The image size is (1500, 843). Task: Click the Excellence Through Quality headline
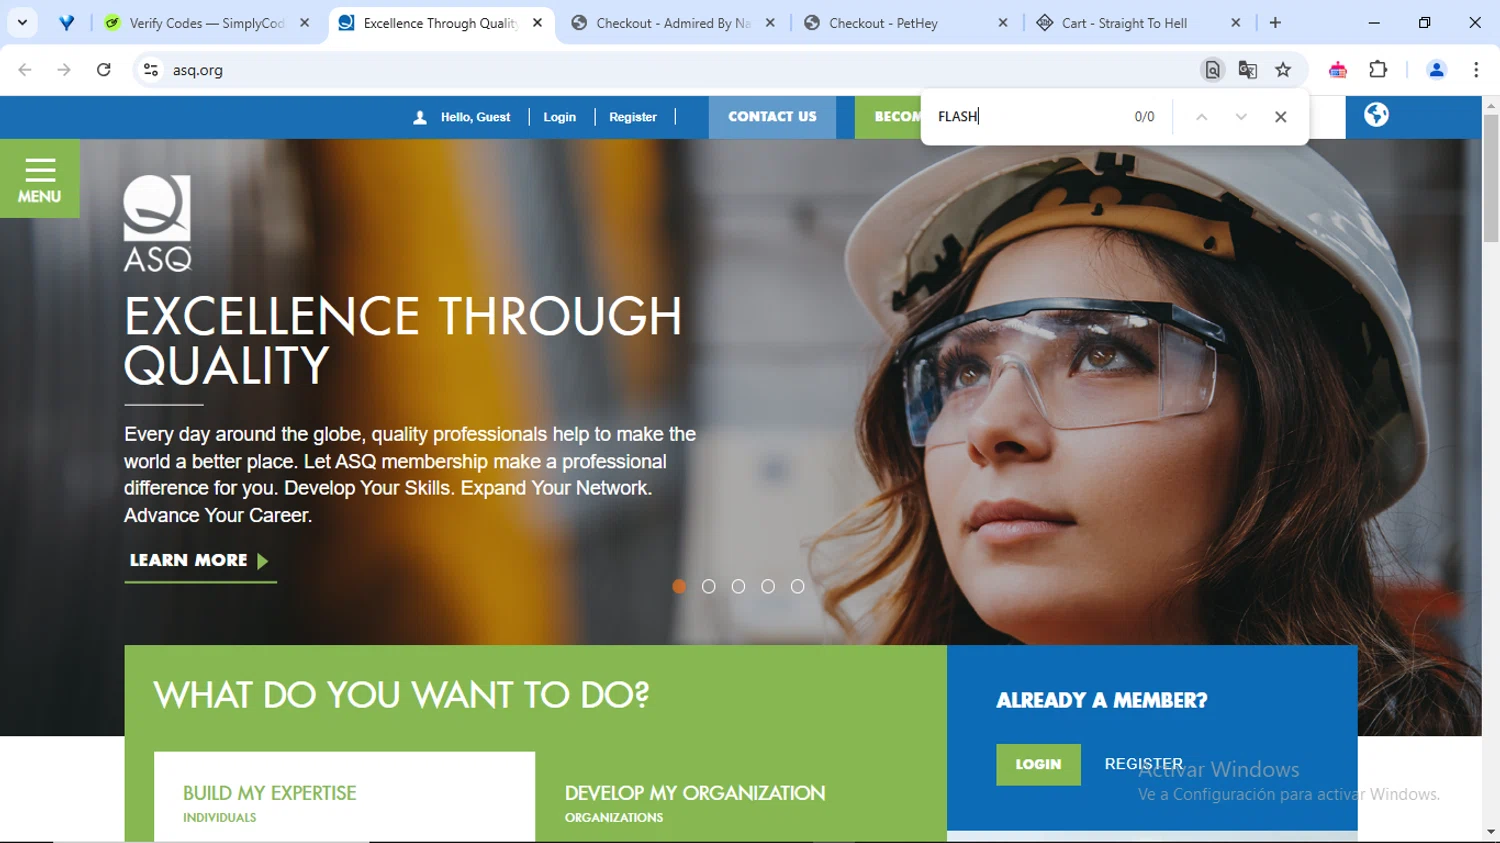click(x=403, y=341)
